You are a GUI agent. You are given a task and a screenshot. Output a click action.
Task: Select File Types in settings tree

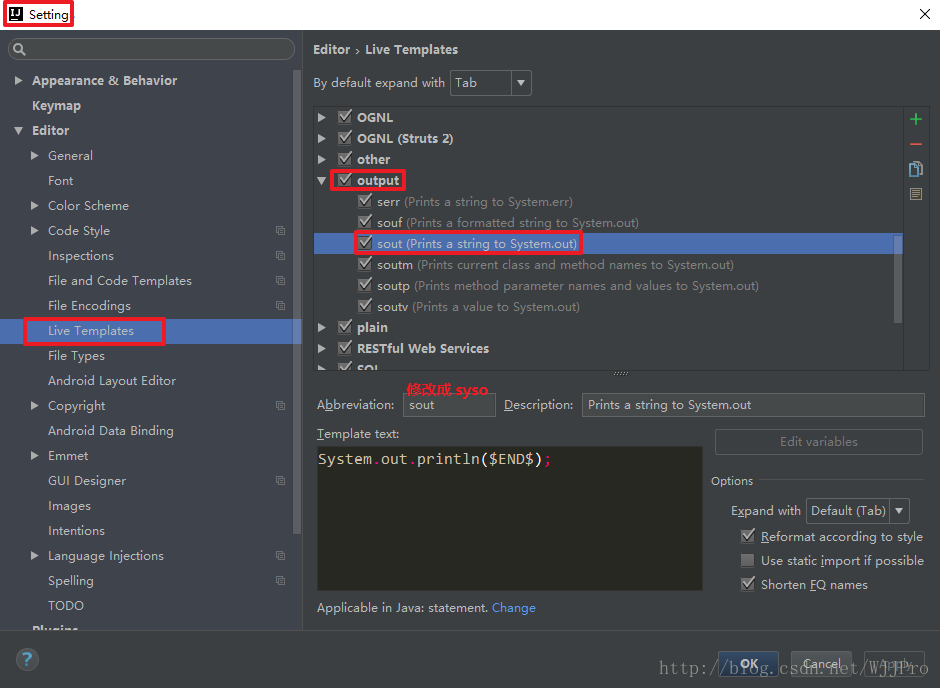tap(76, 356)
